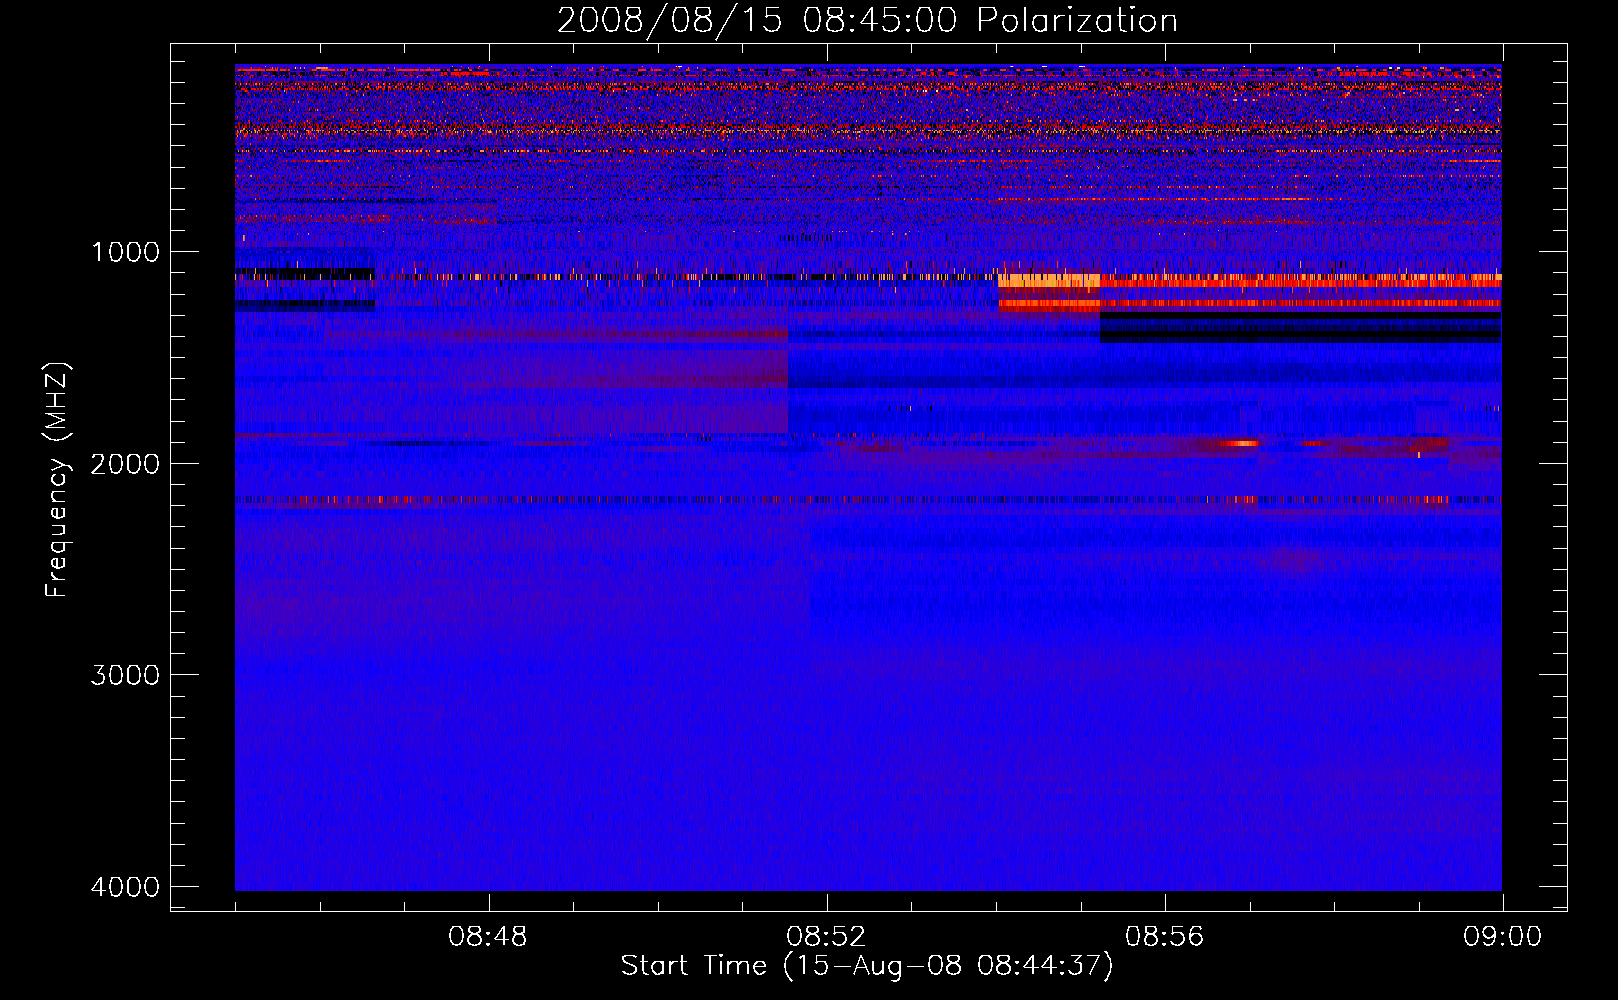Click the 2000 frequency tick label
The height and width of the screenshot is (1000, 1618).
125,463
